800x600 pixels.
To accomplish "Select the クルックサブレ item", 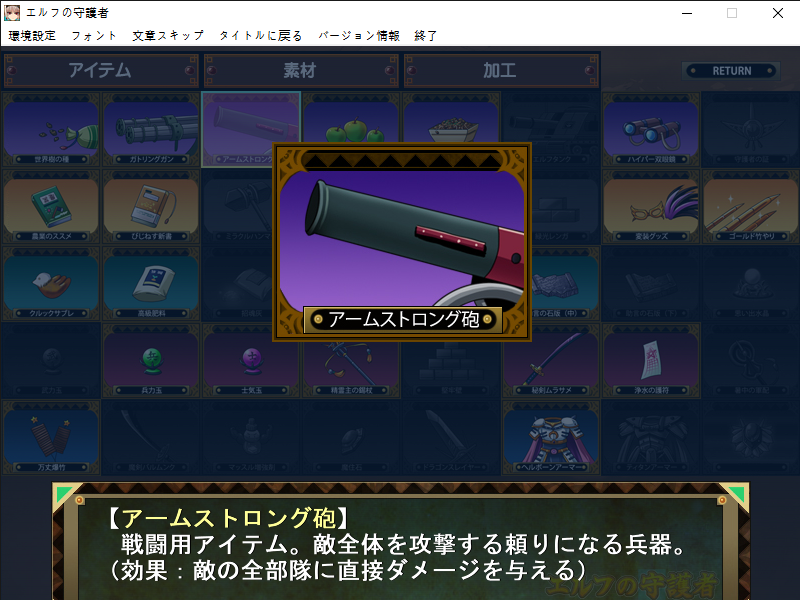I will (51, 284).
